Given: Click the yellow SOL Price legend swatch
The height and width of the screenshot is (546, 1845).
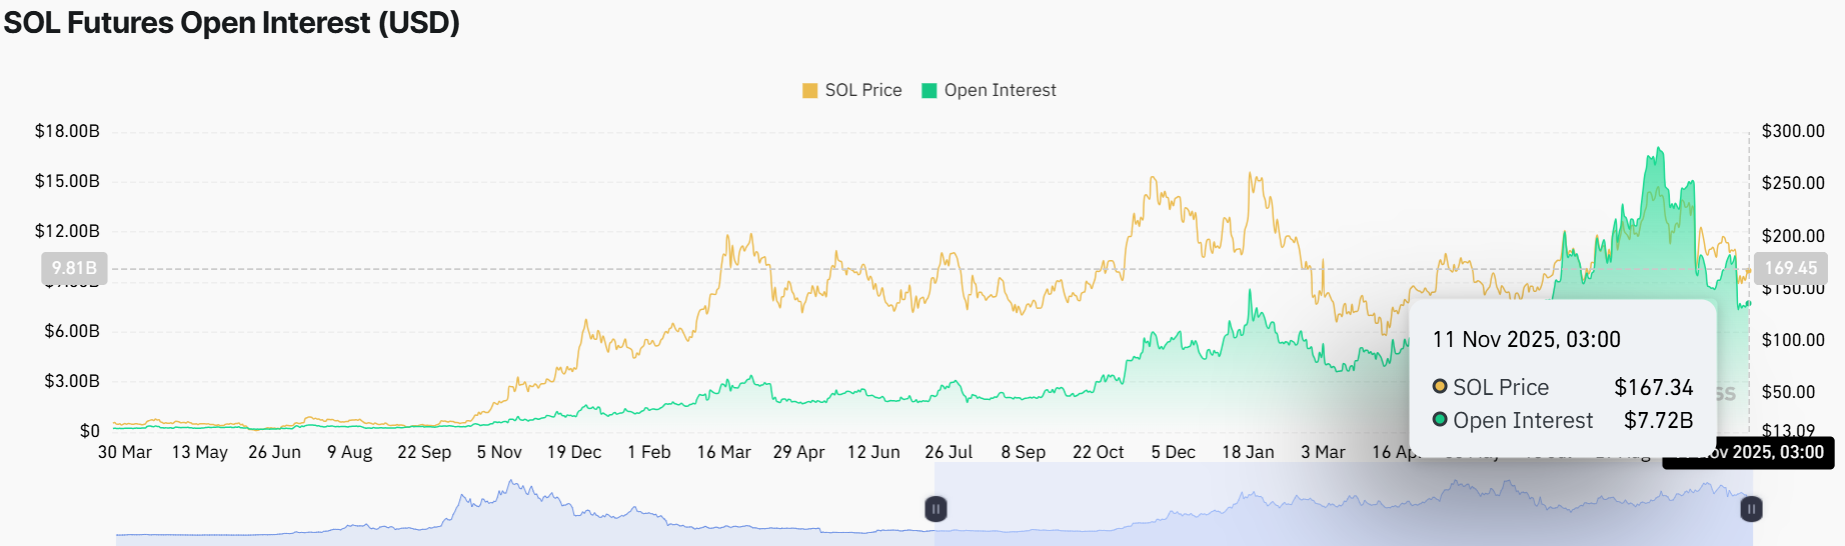Looking at the screenshot, I should (x=810, y=91).
